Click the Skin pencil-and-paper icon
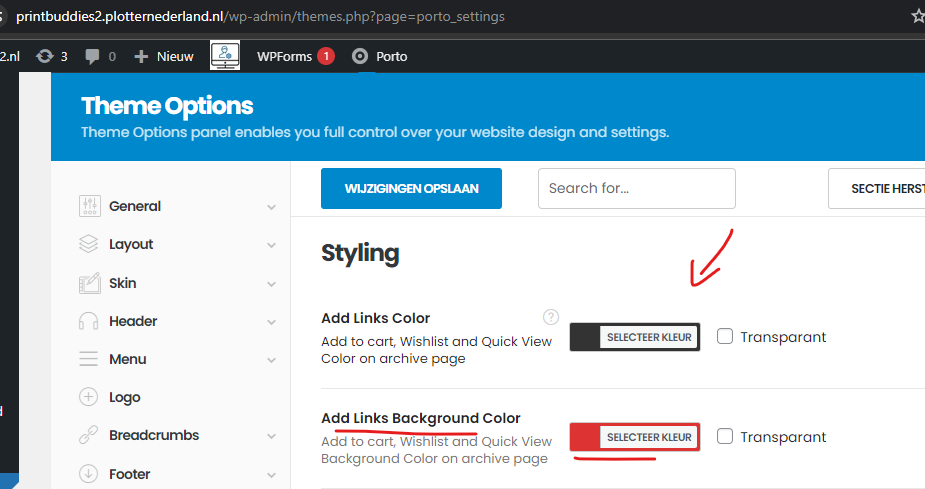925x489 pixels. (x=90, y=283)
